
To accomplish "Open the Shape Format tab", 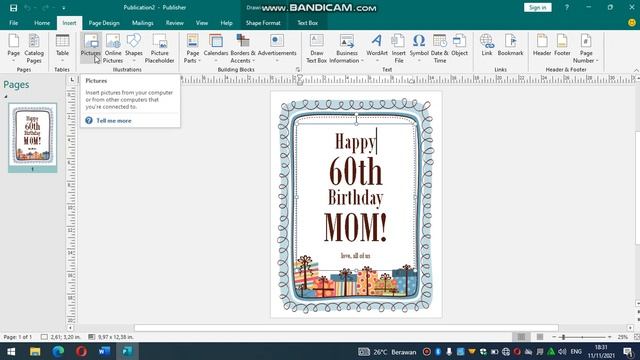I will point(263,23).
